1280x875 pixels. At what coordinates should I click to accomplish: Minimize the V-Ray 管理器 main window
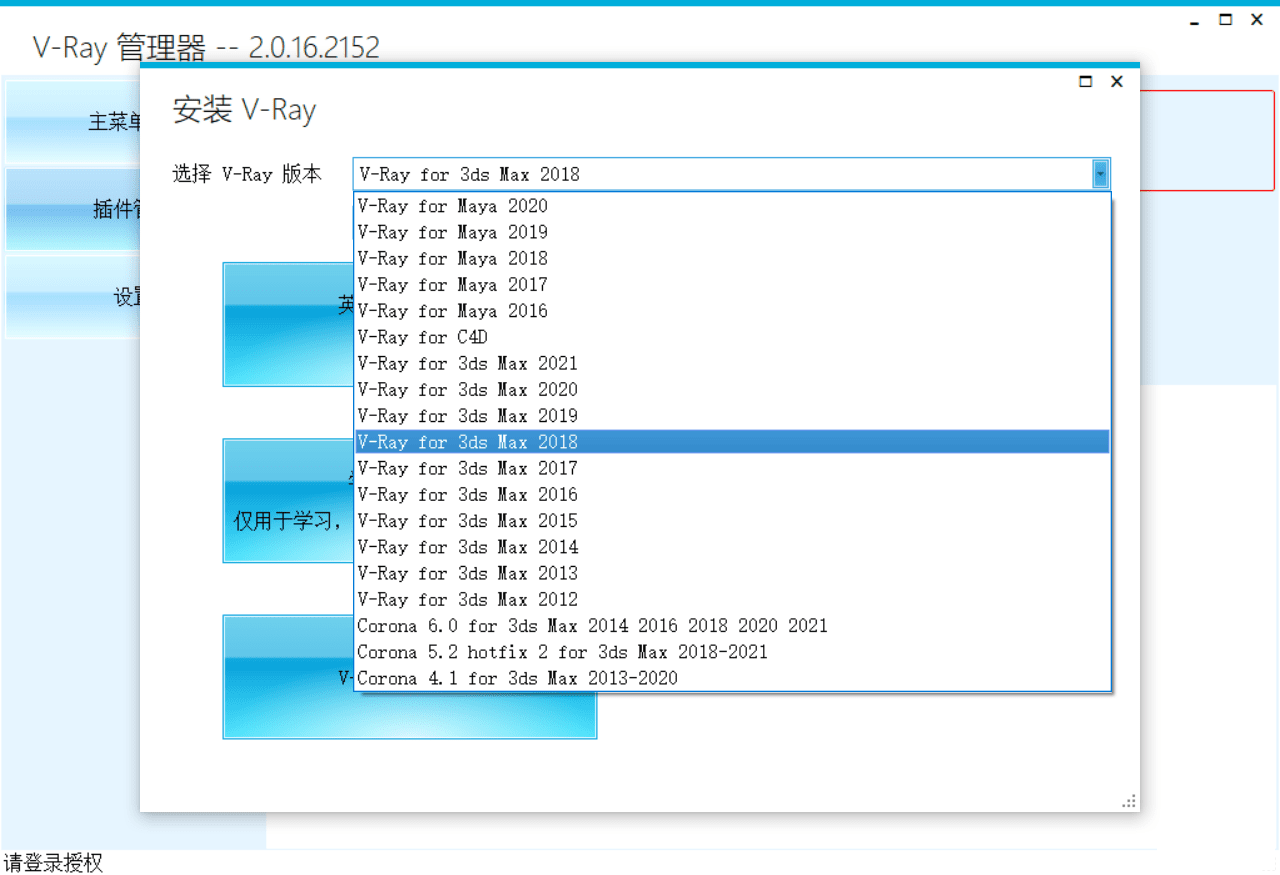1195,21
